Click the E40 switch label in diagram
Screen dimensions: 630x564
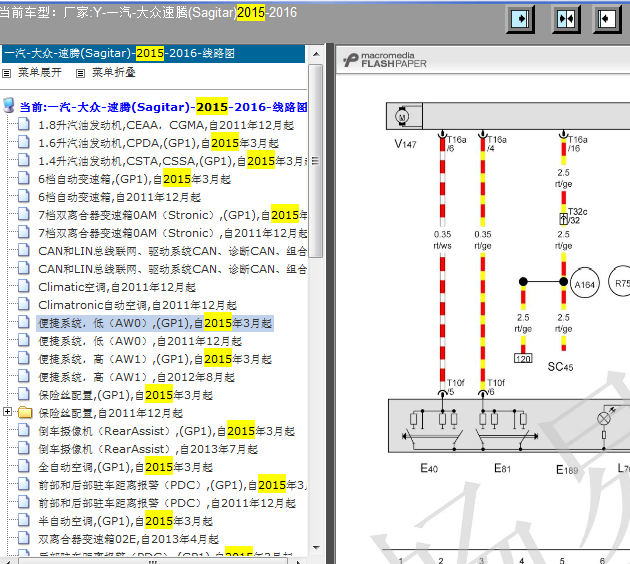[429, 468]
